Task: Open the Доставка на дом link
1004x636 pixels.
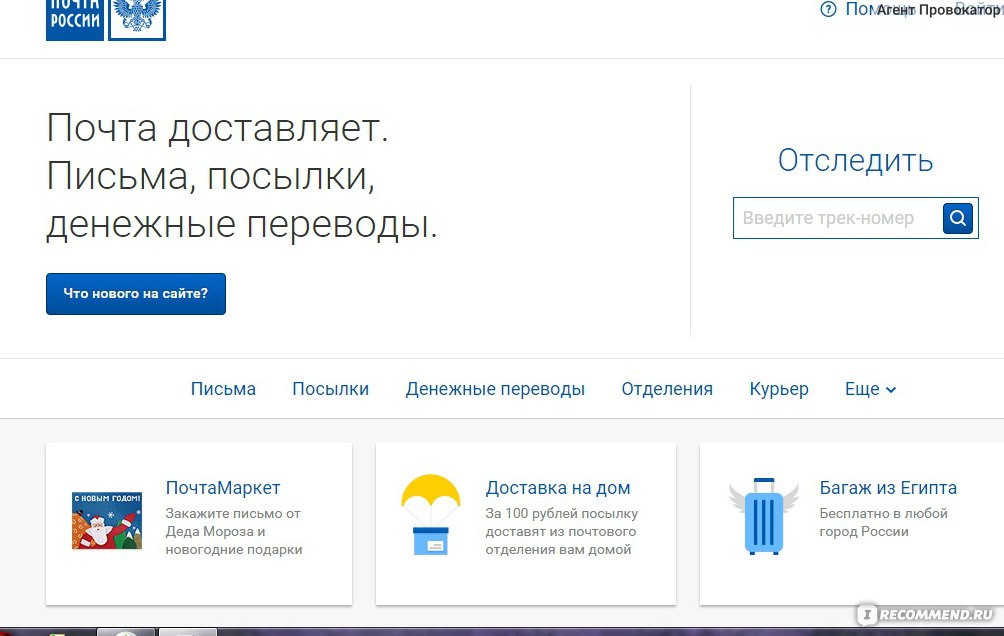Action: (x=558, y=488)
